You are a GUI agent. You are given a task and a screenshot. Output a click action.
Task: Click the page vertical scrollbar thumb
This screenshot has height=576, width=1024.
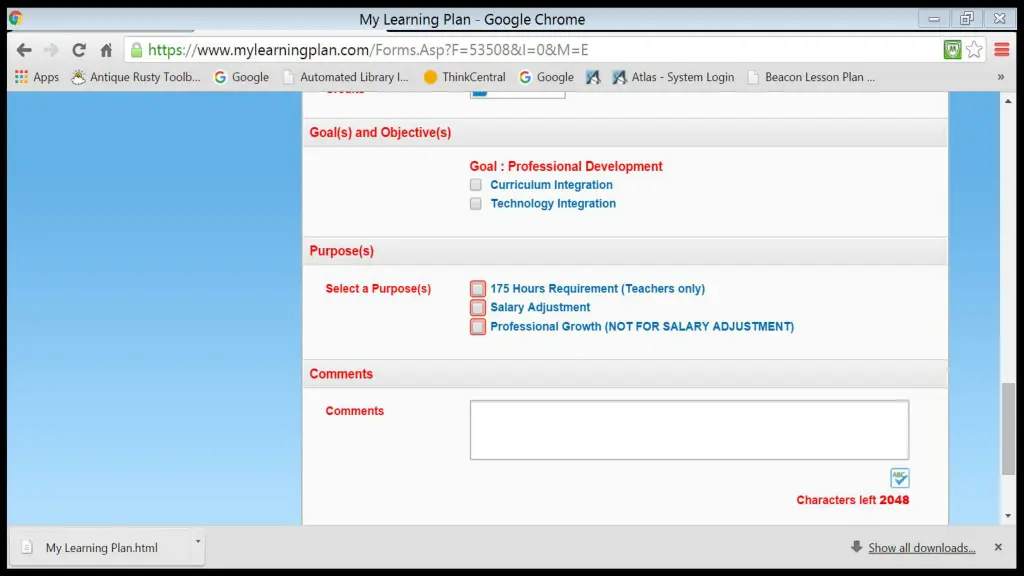pos(1008,430)
